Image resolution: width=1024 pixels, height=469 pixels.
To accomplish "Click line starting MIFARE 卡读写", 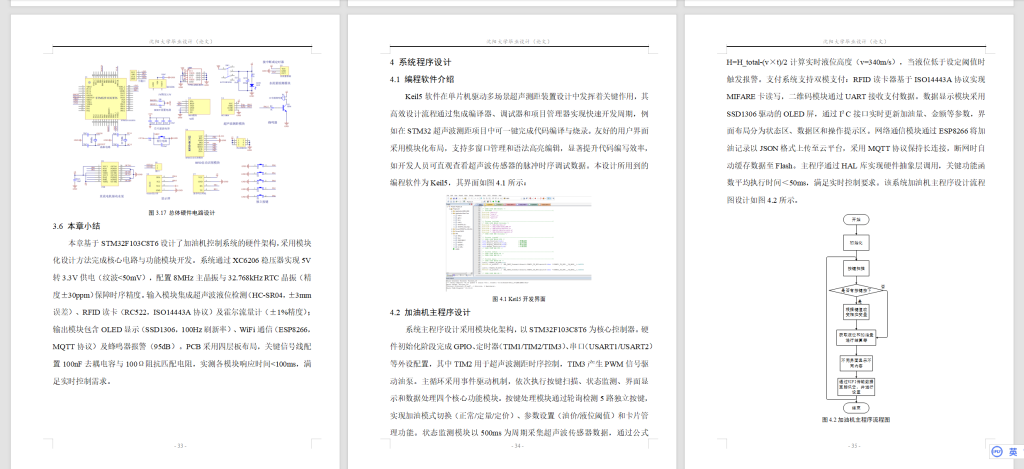I will point(856,96).
